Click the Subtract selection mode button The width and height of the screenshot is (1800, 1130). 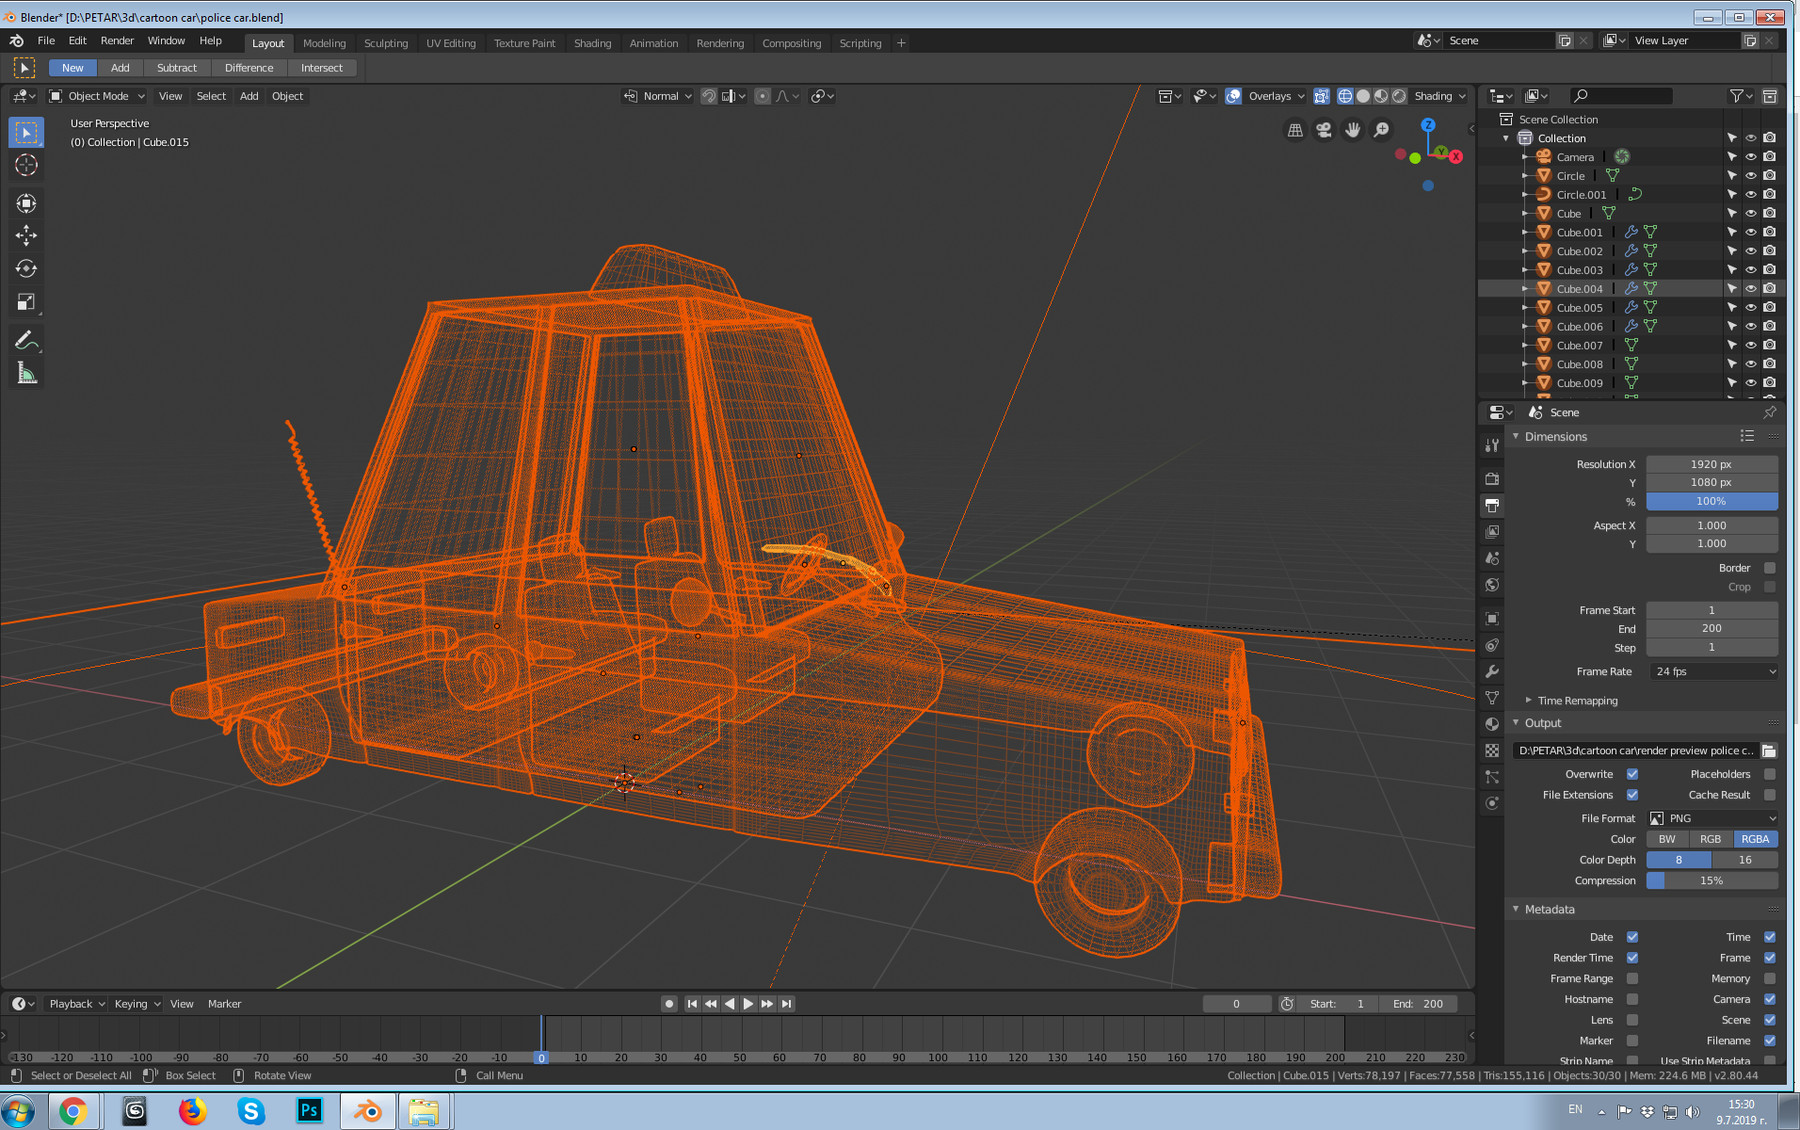pos(176,68)
